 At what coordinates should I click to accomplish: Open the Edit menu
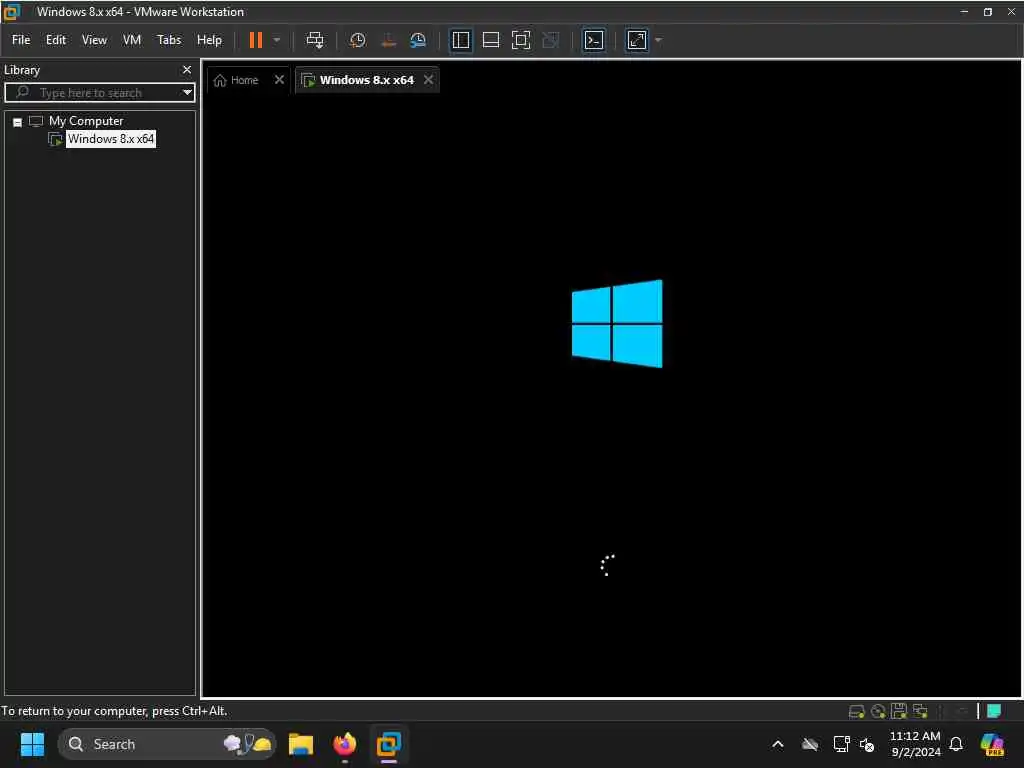(56, 40)
